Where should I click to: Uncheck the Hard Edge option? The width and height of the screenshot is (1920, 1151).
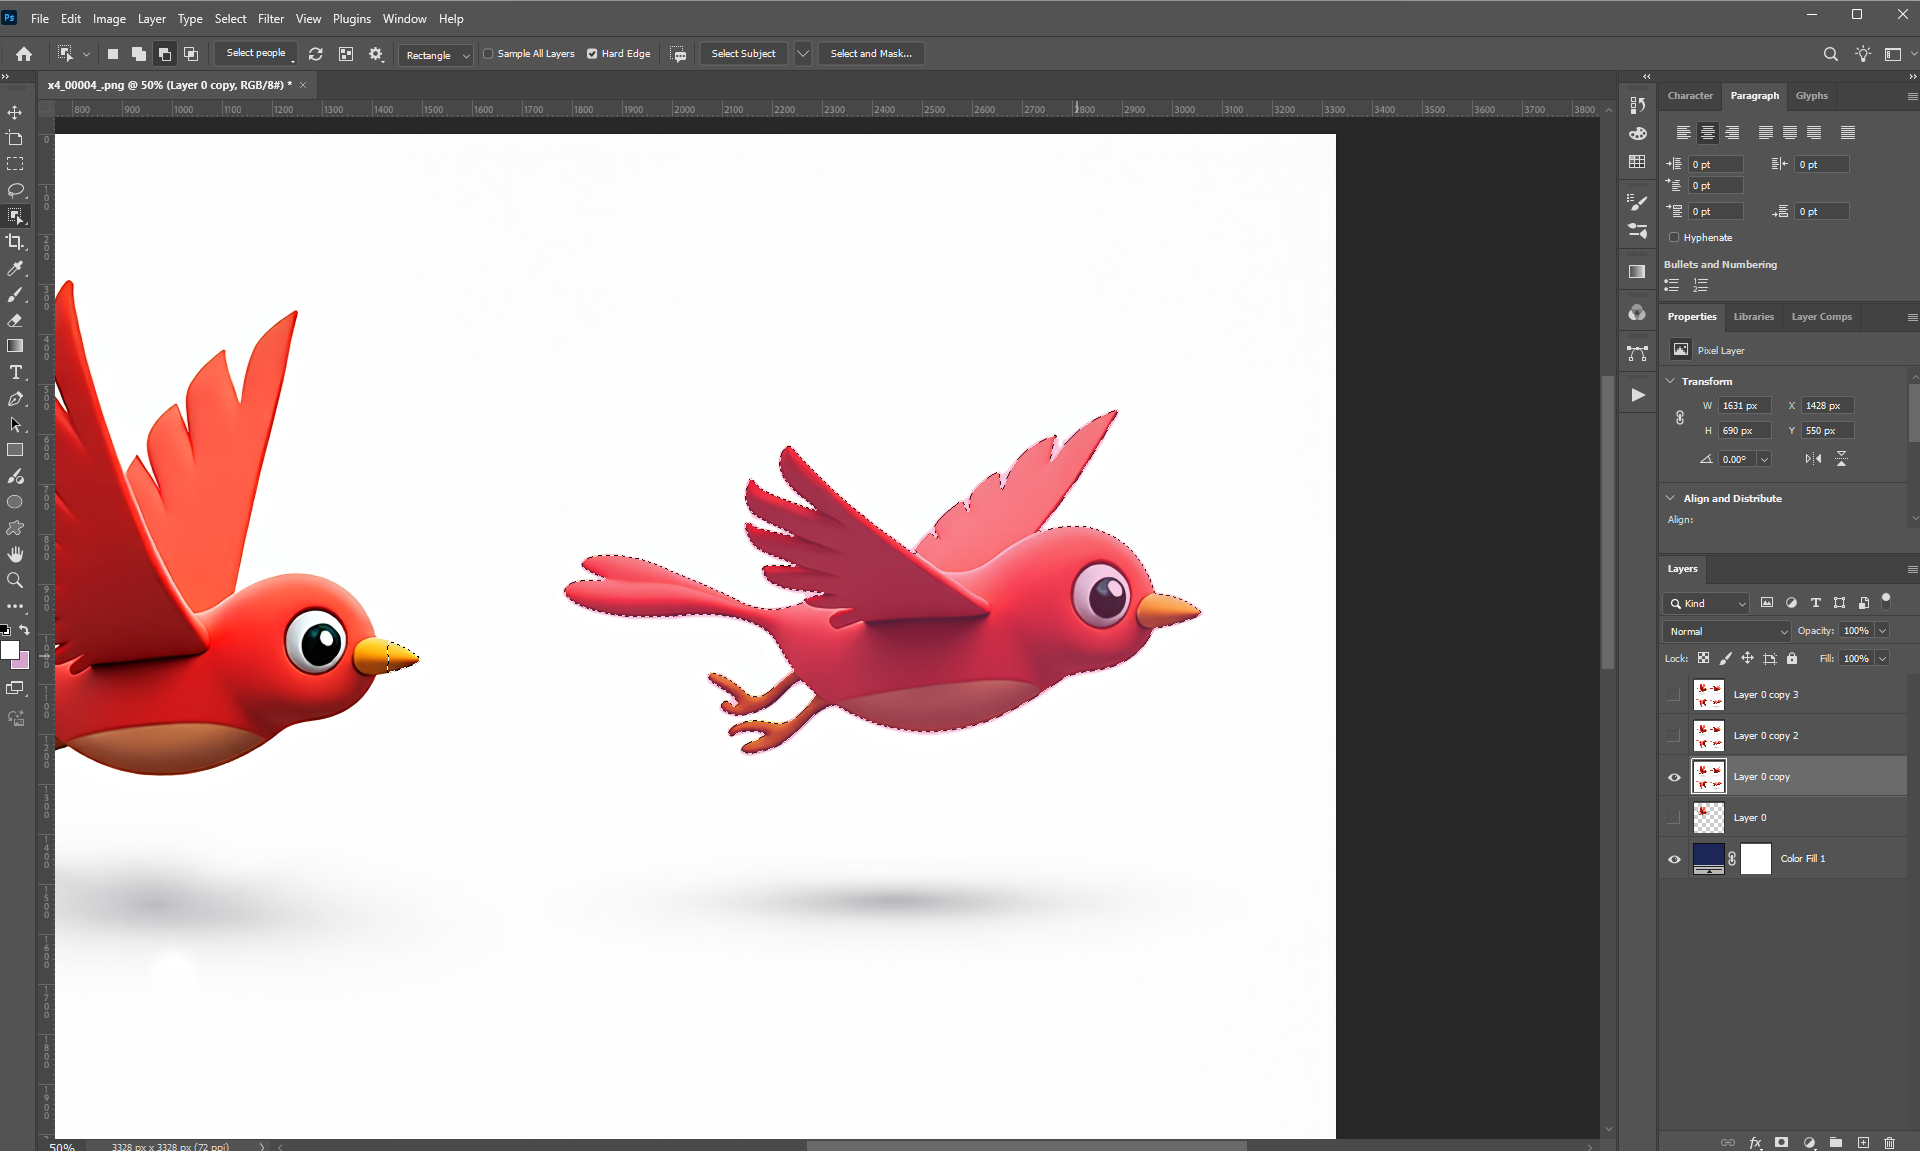pyautogui.click(x=592, y=54)
